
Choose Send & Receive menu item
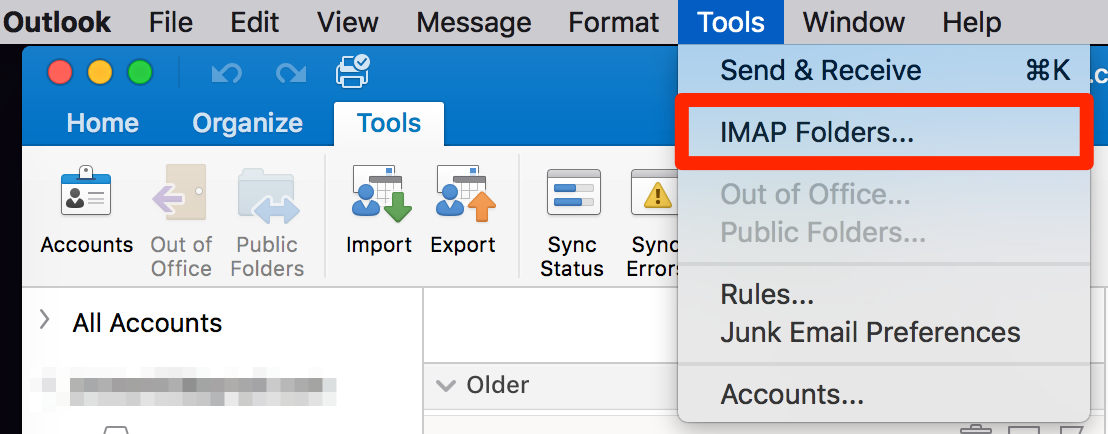pyautogui.click(x=820, y=70)
